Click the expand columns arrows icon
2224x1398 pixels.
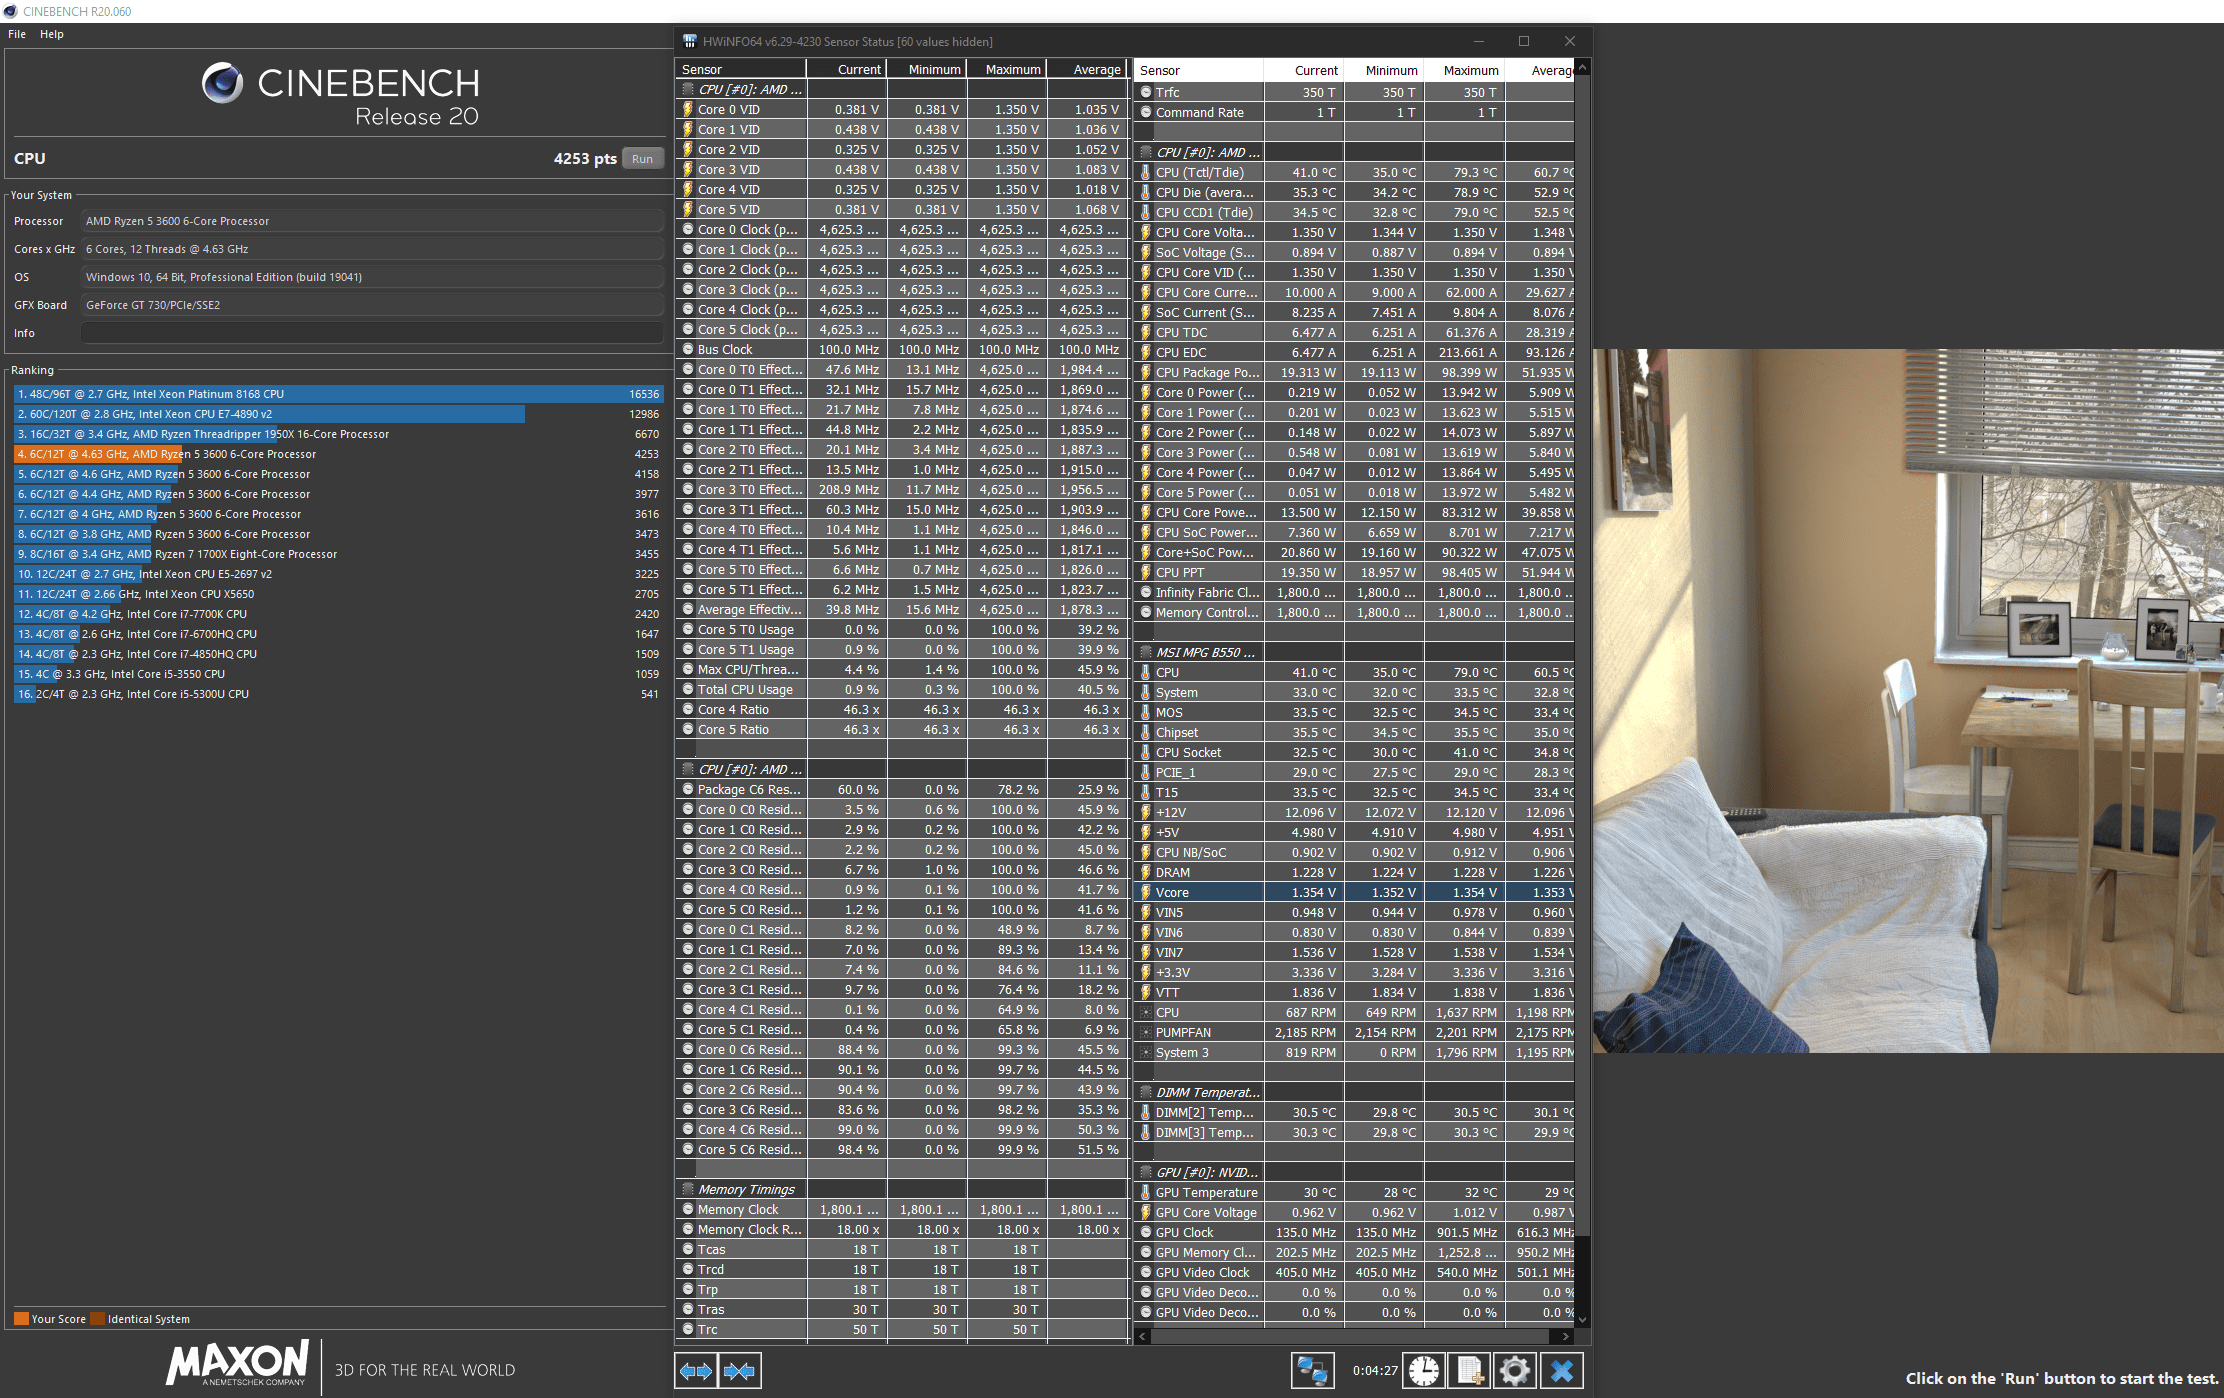tap(696, 1371)
